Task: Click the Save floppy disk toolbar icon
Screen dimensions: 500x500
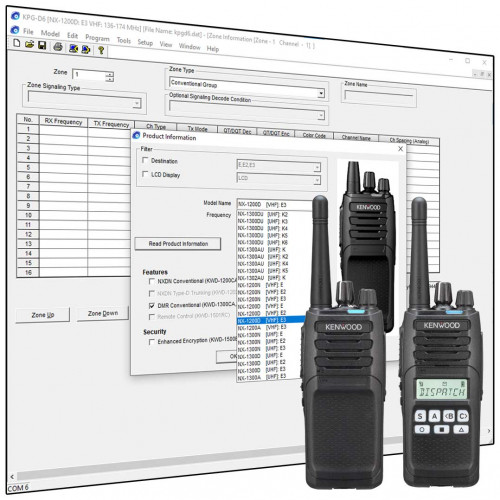Action: (x=42, y=45)
